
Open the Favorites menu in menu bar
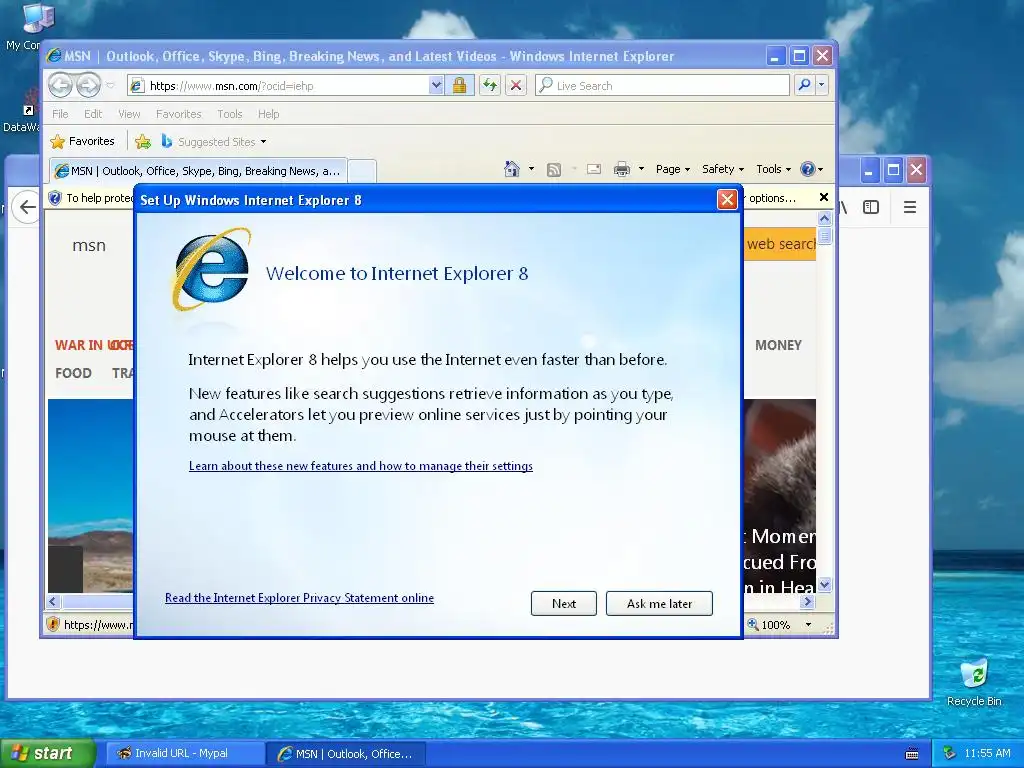178,114
